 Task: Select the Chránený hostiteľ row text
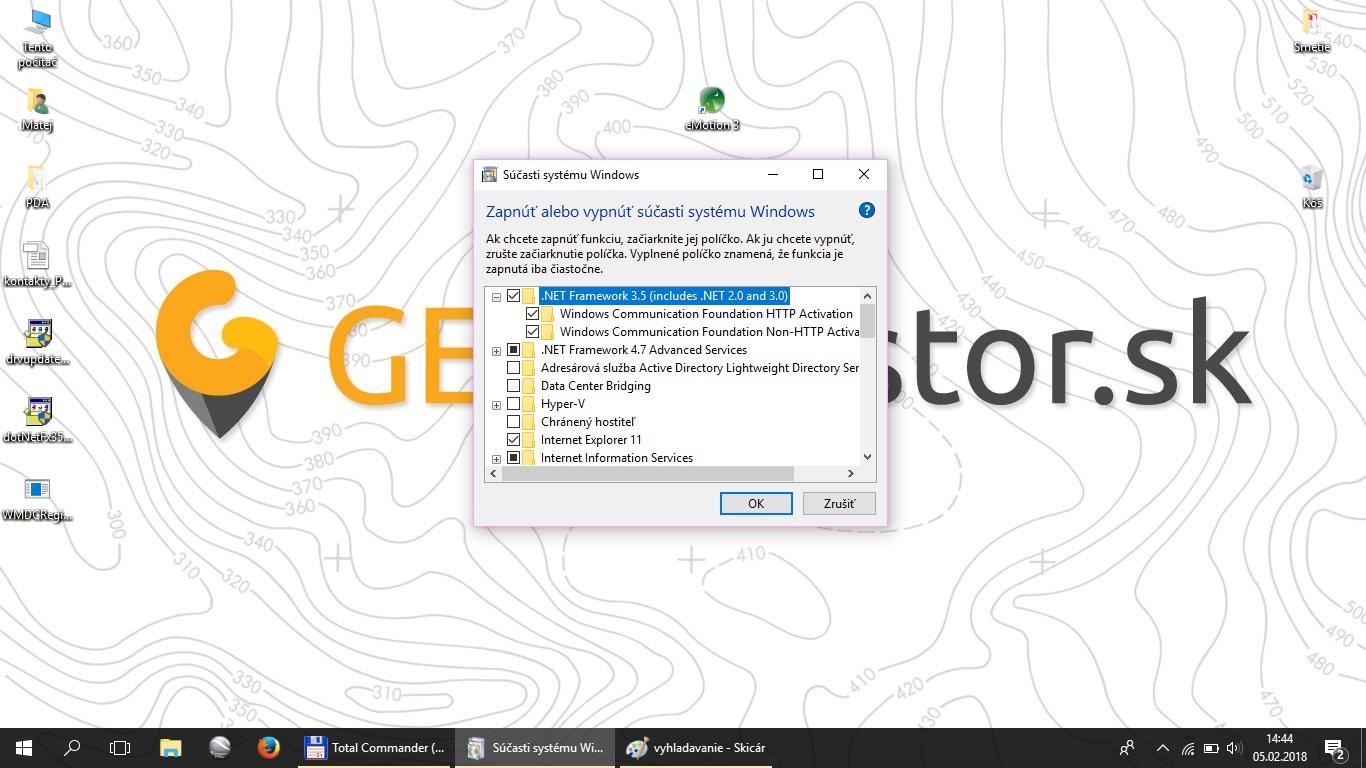pos(588,422)
